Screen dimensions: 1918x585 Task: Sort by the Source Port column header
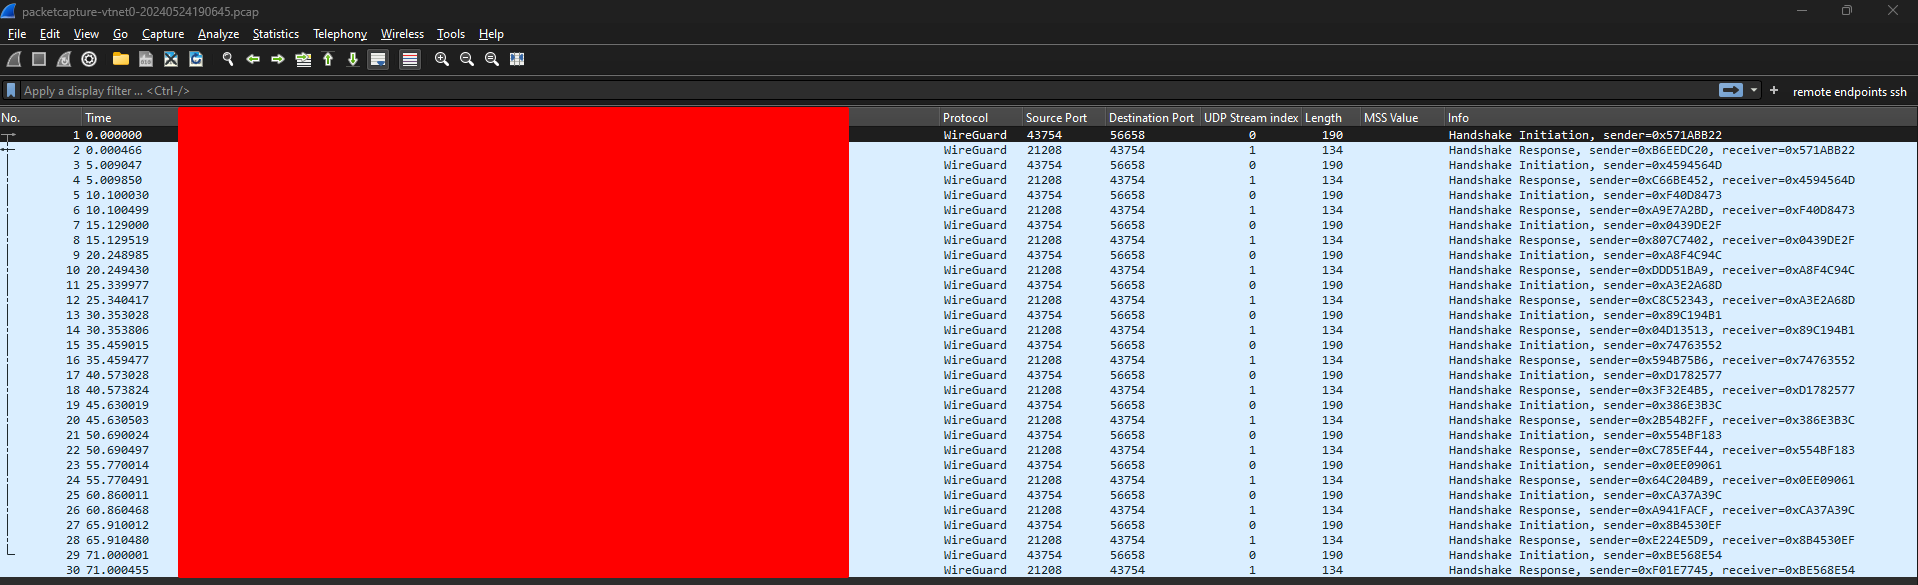1063,117
